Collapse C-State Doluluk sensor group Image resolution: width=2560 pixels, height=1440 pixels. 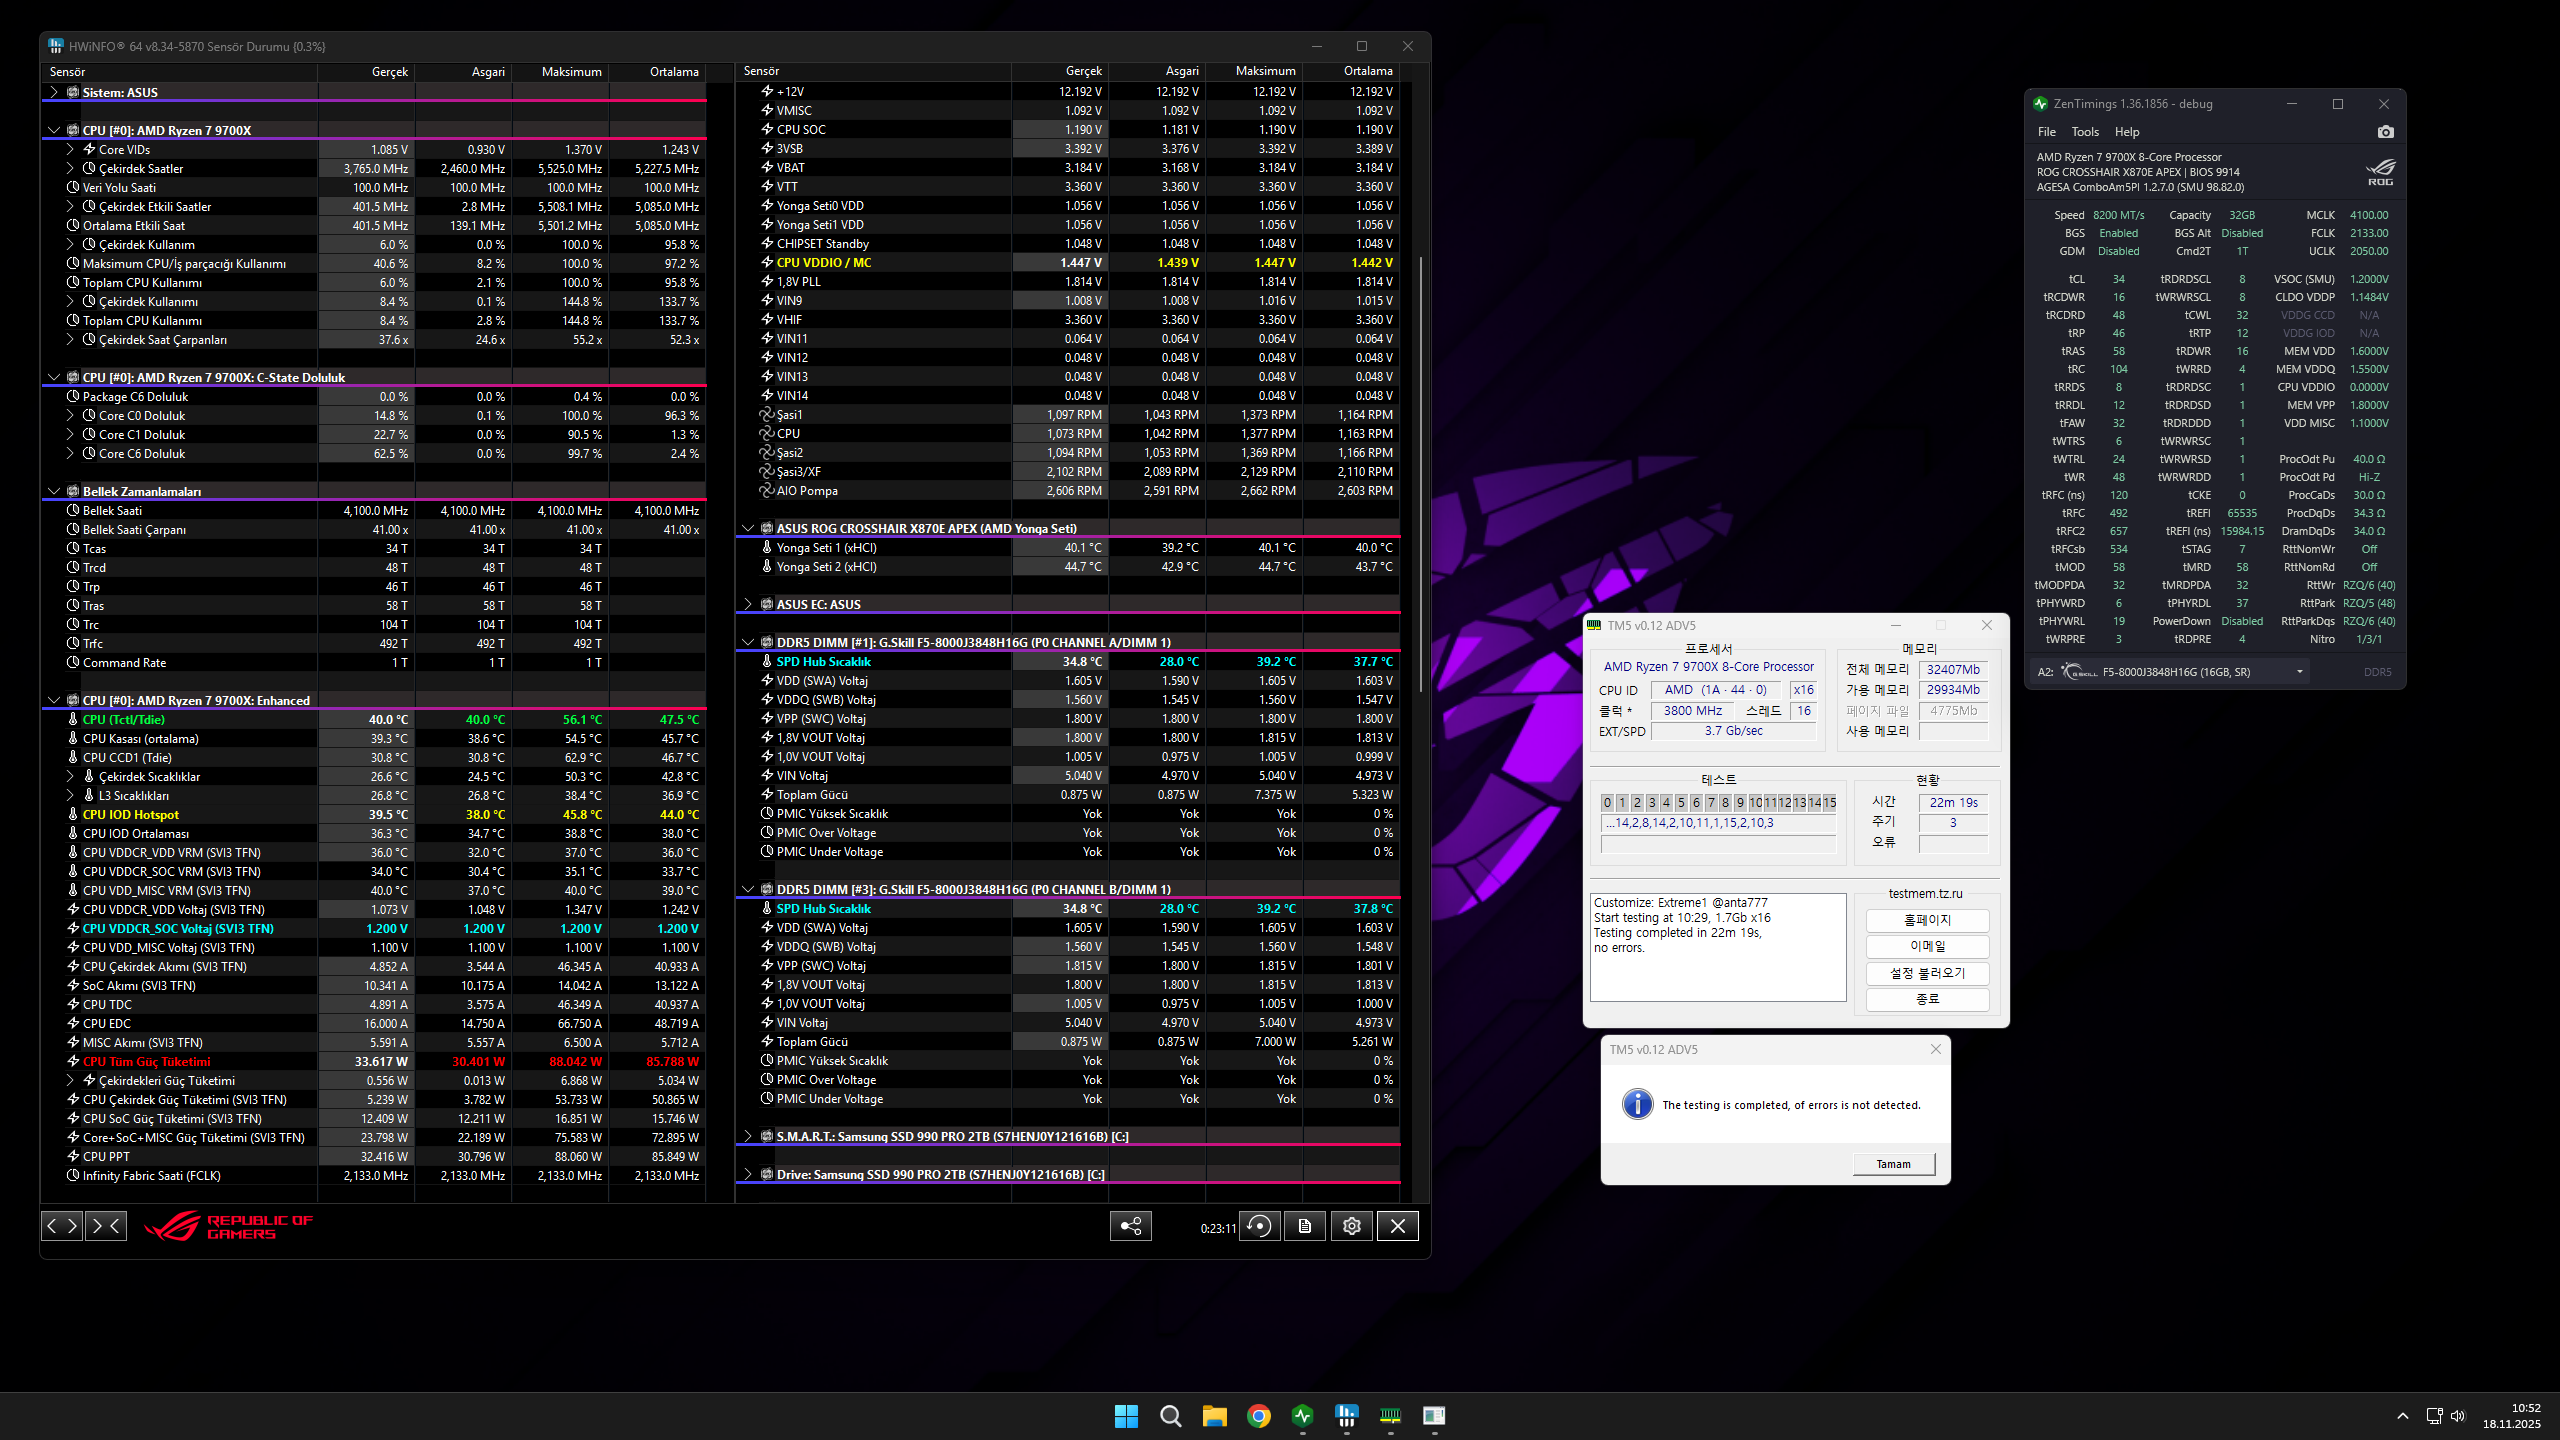pyautogui.click(x=53, y=378)
